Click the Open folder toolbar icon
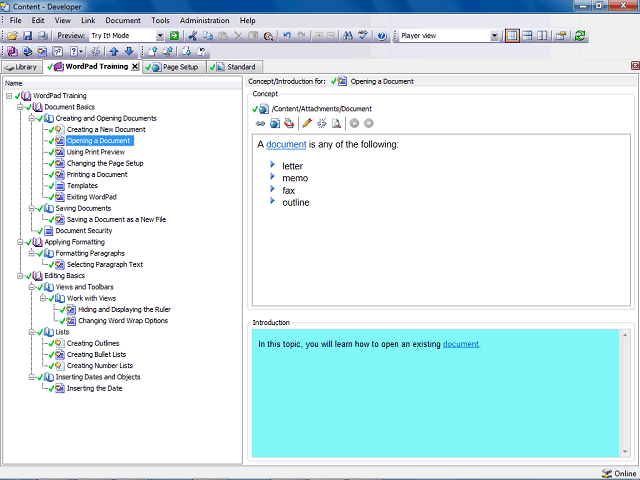 [x=12, y=36]
